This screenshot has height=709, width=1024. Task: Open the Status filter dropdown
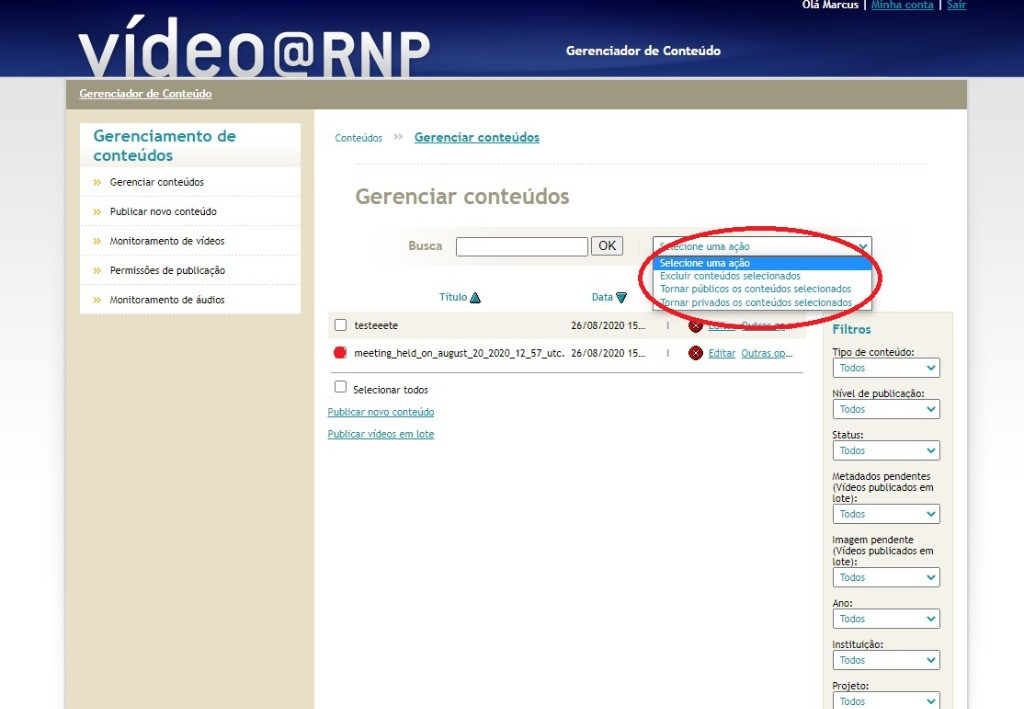pyautogui.click(x=885, y=450)
